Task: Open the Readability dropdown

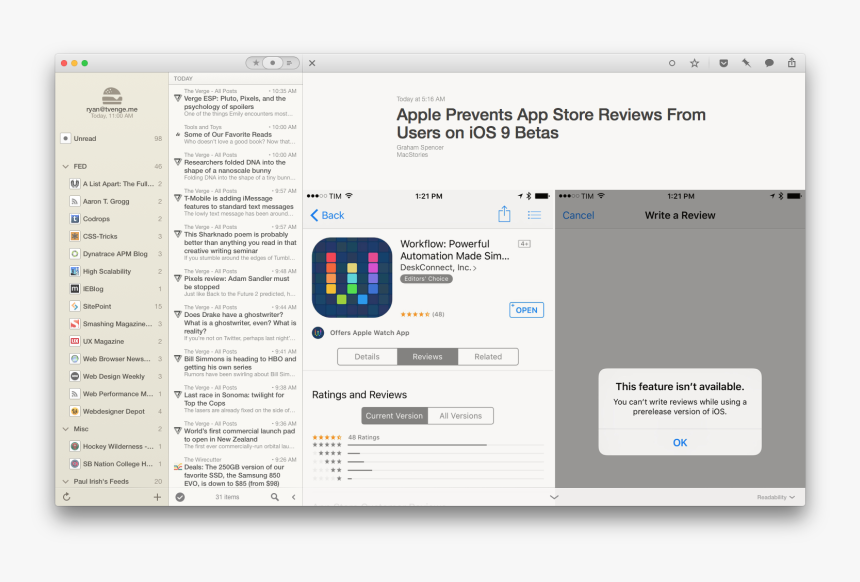Action: pyautogui.click(x=774, y=496)
